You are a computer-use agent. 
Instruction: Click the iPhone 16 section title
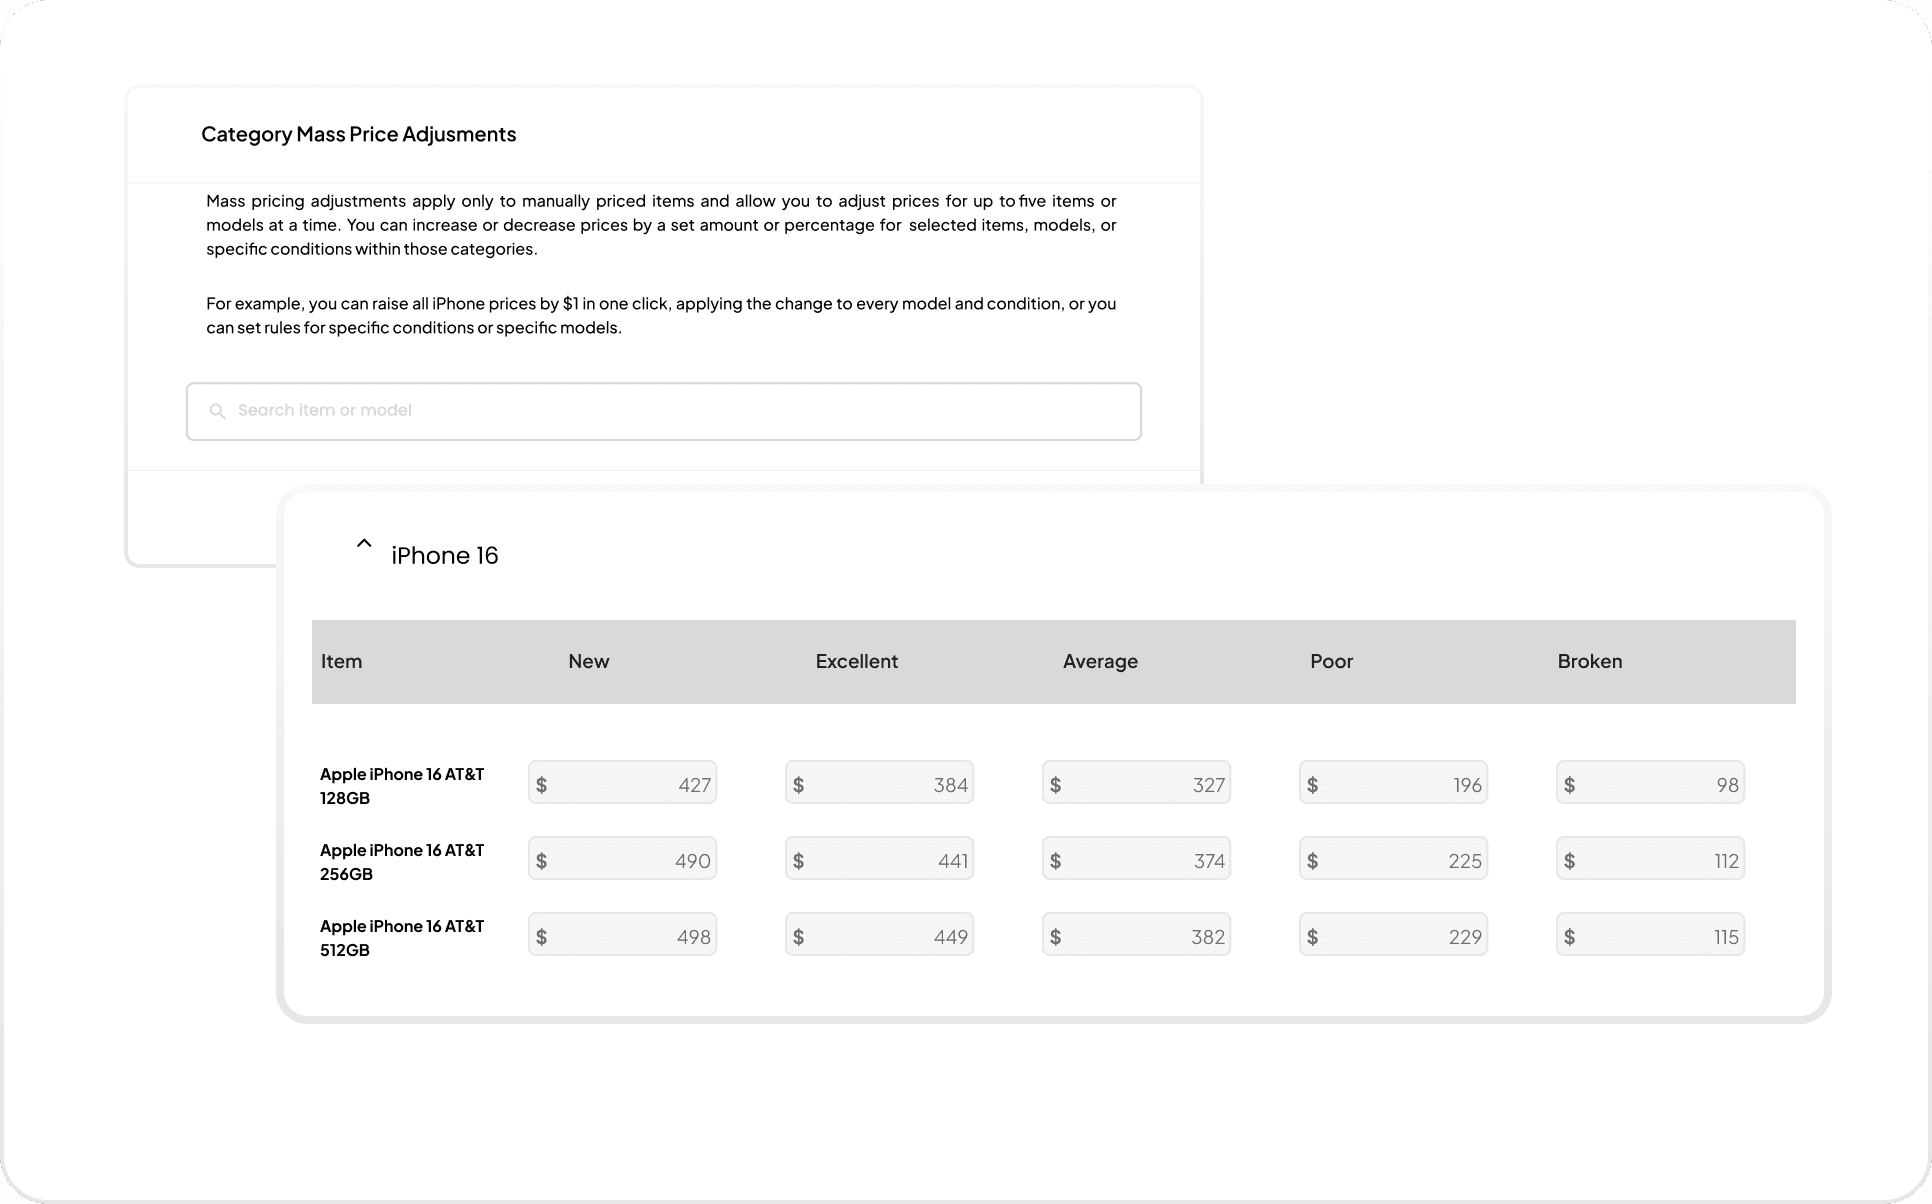(x=445, y=556)
